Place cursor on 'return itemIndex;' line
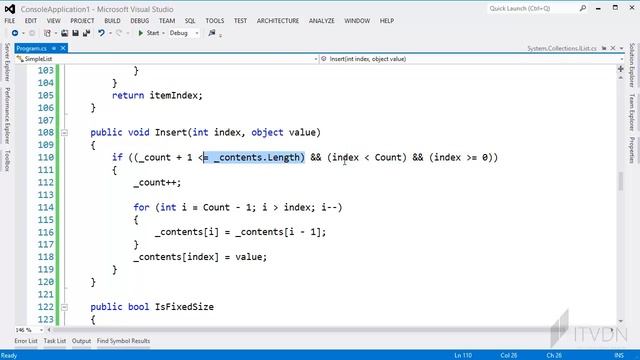This screenshot has height=360, width=640. click(x=157, y=96)
